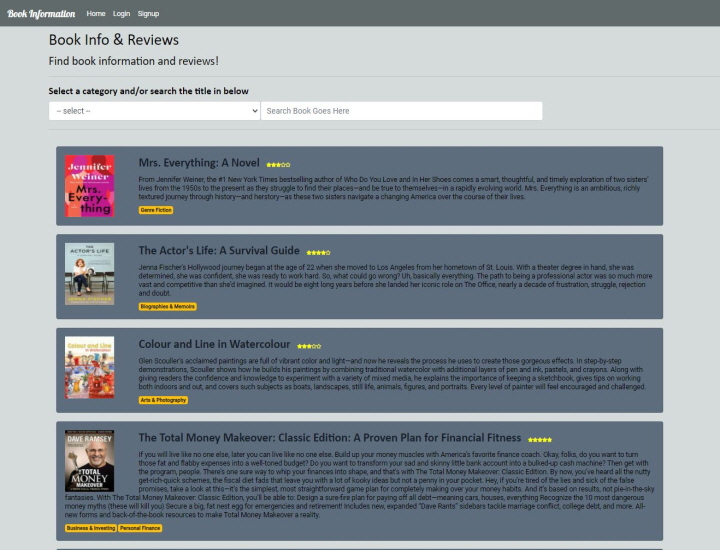720x550 pixels.
Task: Open Total Money Makeover cover thumbnail
Action: point(90,461)
